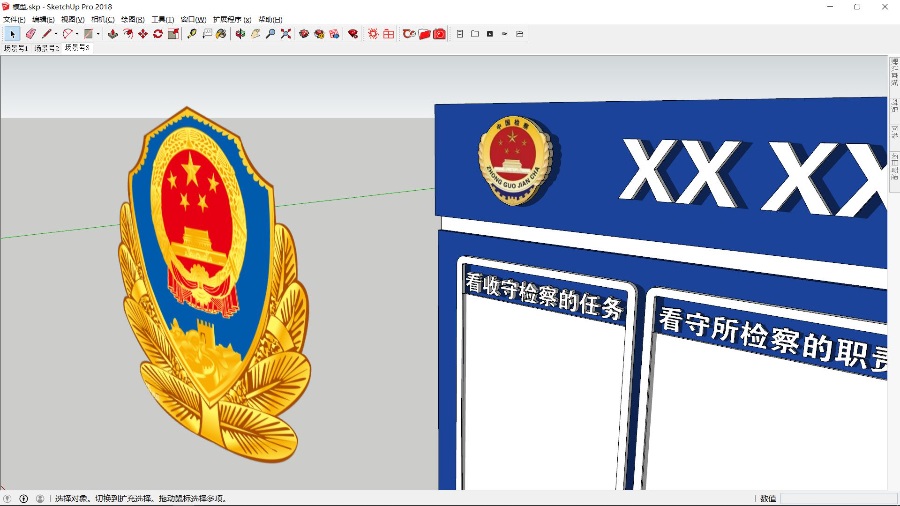Click the red camera plugin icon

tap(440, 34)
